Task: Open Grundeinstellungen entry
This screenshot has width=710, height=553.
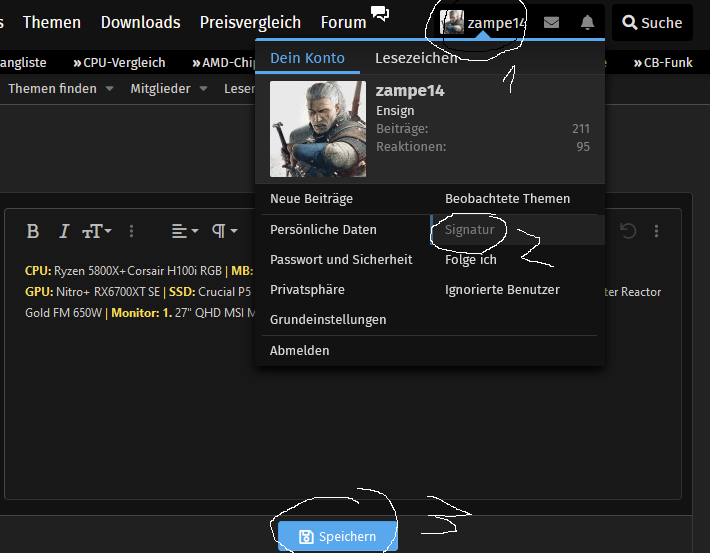Action: point(328,319)
